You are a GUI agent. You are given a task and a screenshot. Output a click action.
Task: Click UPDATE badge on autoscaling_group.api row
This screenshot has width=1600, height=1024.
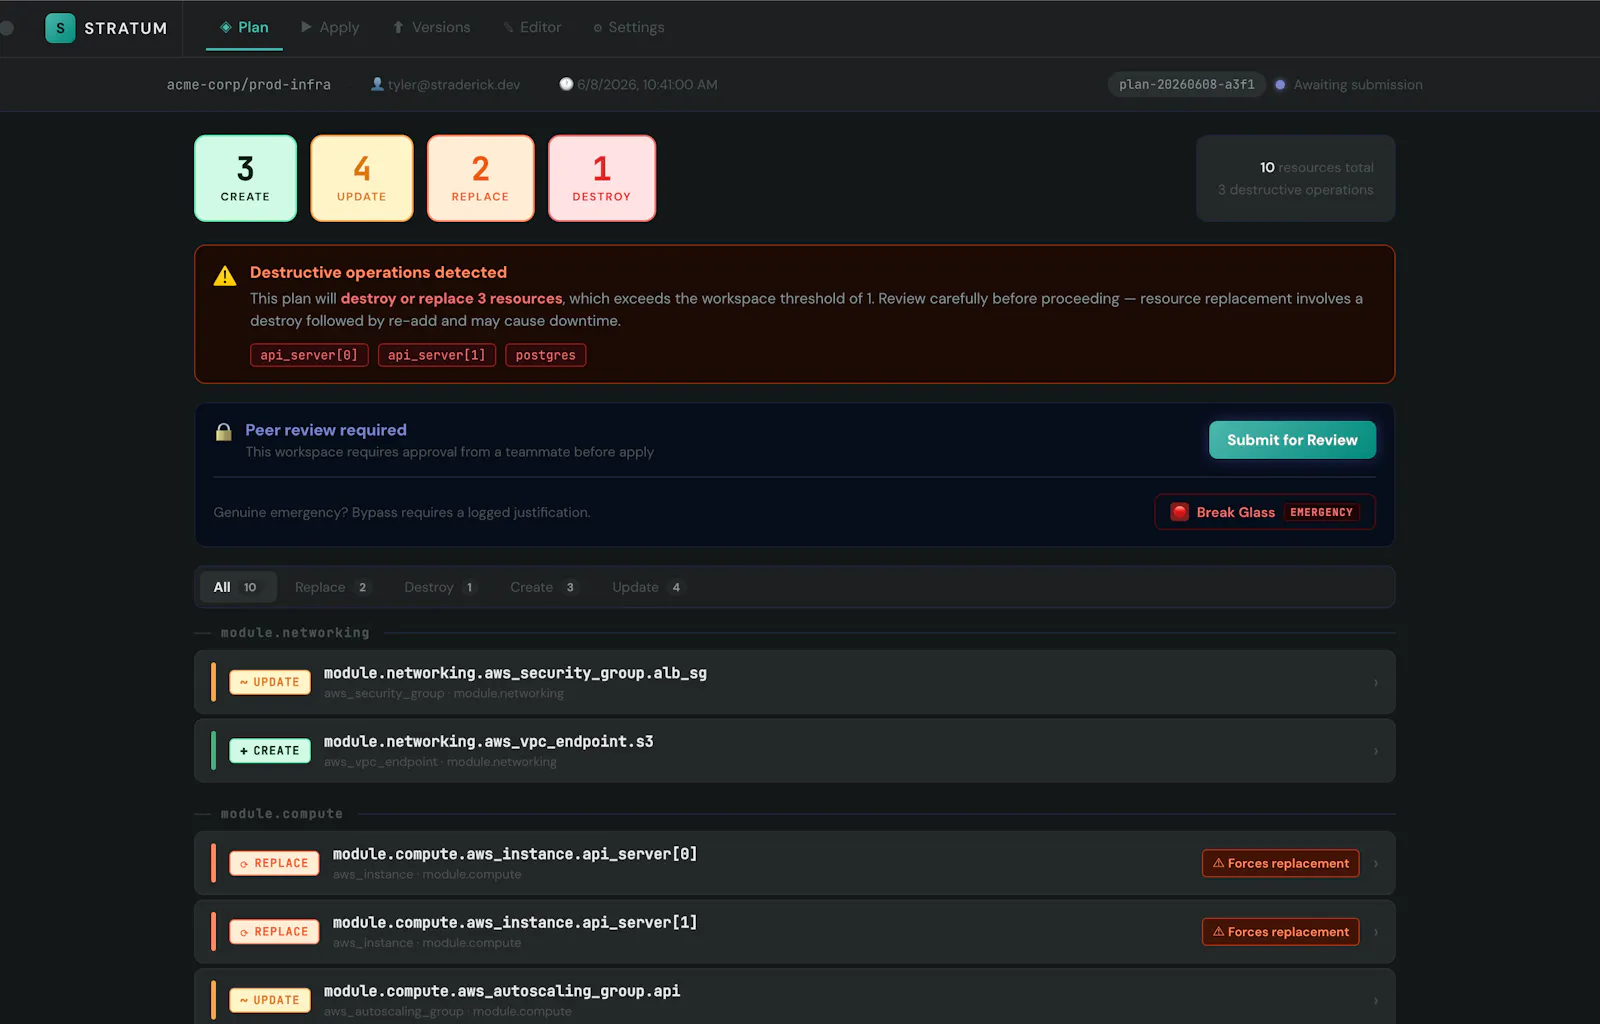tap(270, 1000)
